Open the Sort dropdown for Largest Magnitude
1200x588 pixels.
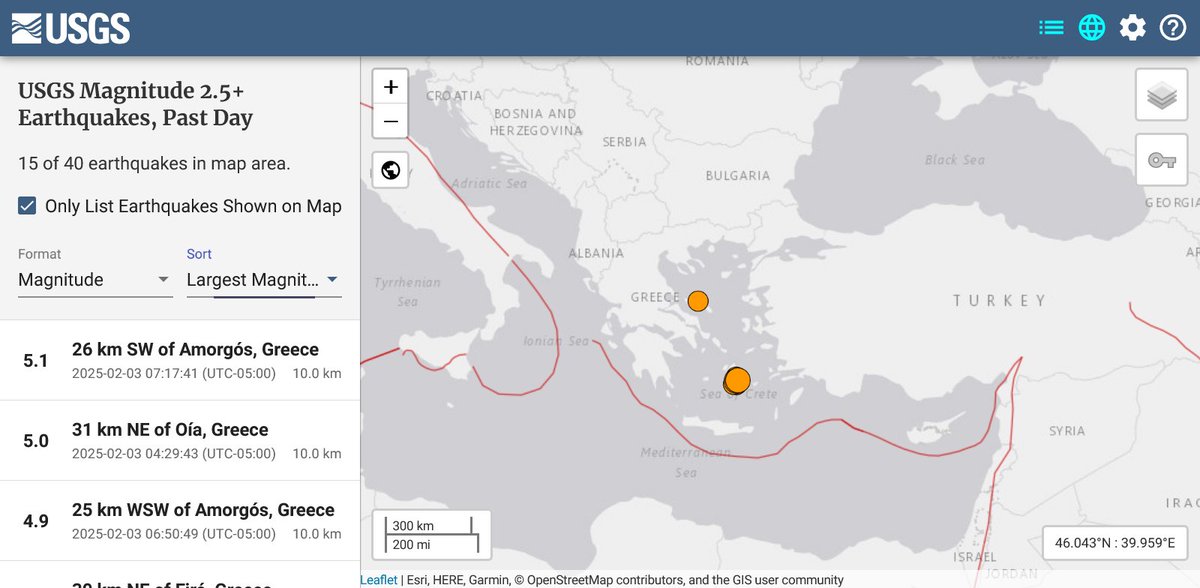(262, 280)
